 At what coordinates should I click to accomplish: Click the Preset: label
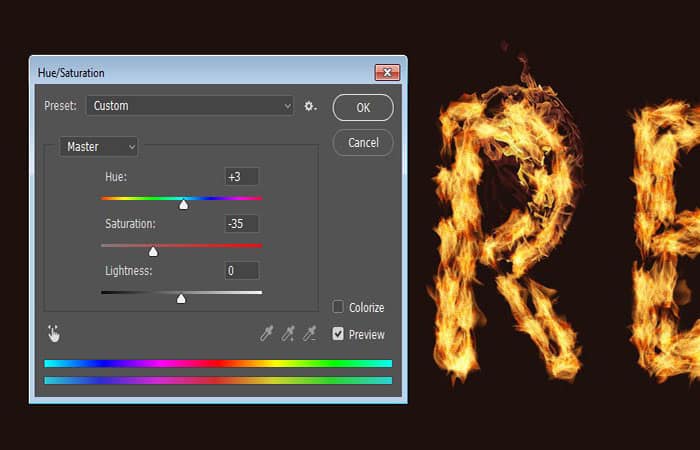coord(61,106)
